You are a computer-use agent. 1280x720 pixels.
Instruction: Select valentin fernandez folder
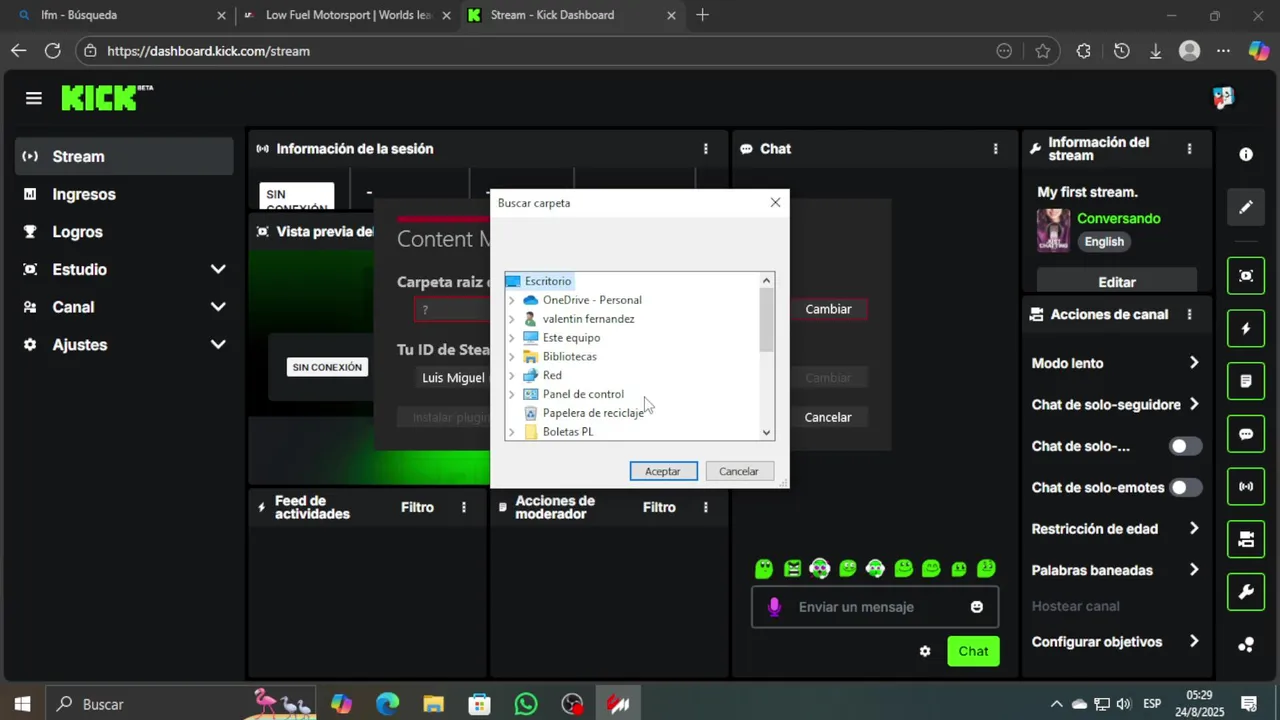point(588,319)
